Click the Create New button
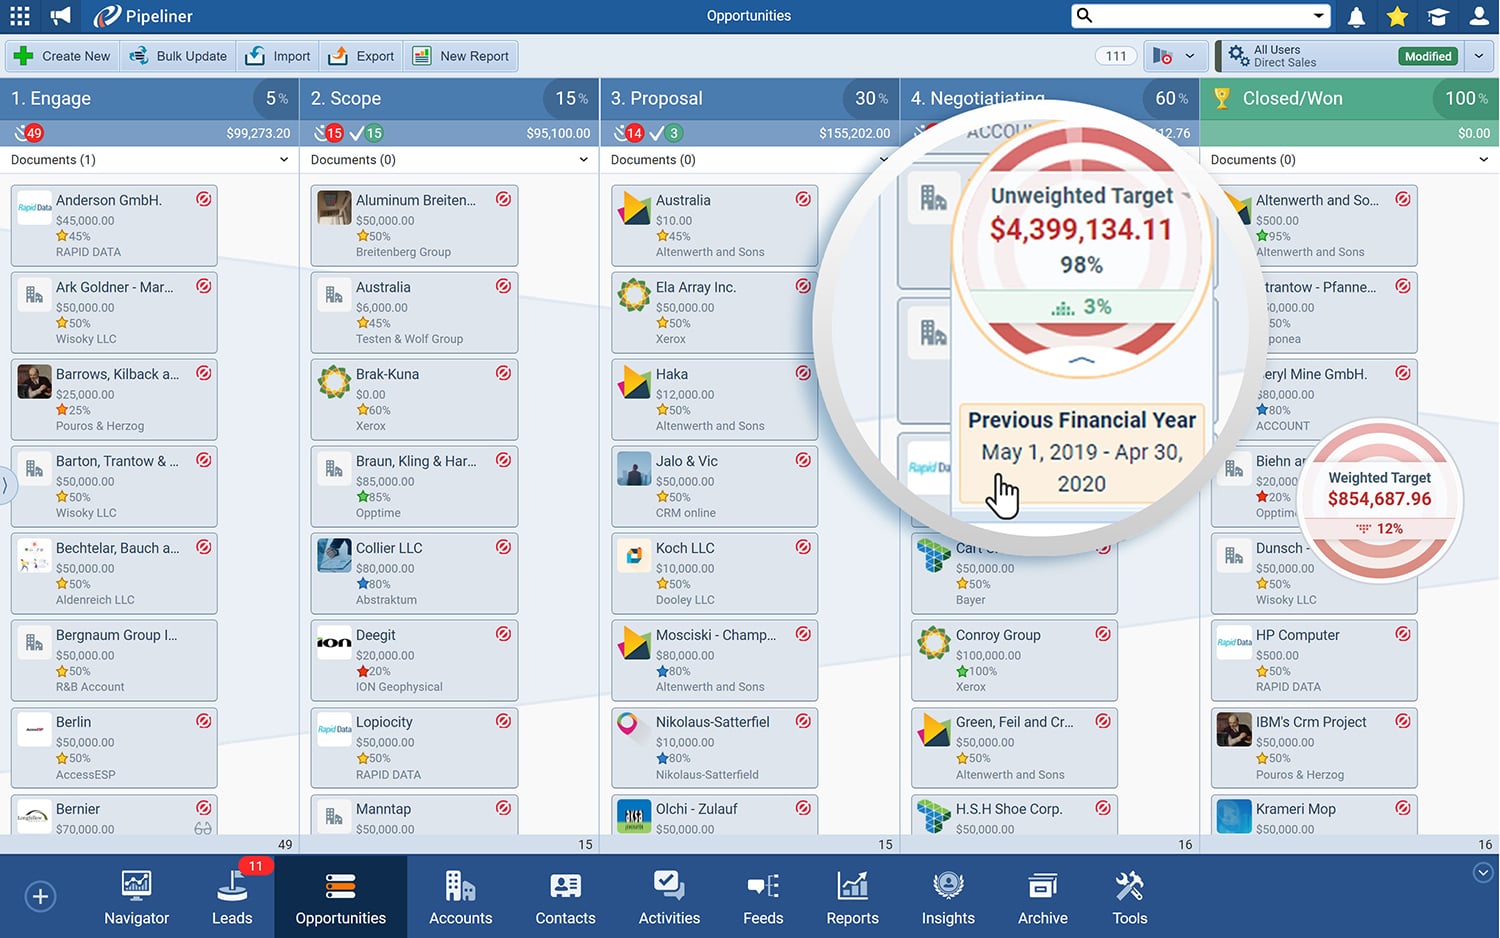This screenshot has height=938, width=1500. pos(62,56)
